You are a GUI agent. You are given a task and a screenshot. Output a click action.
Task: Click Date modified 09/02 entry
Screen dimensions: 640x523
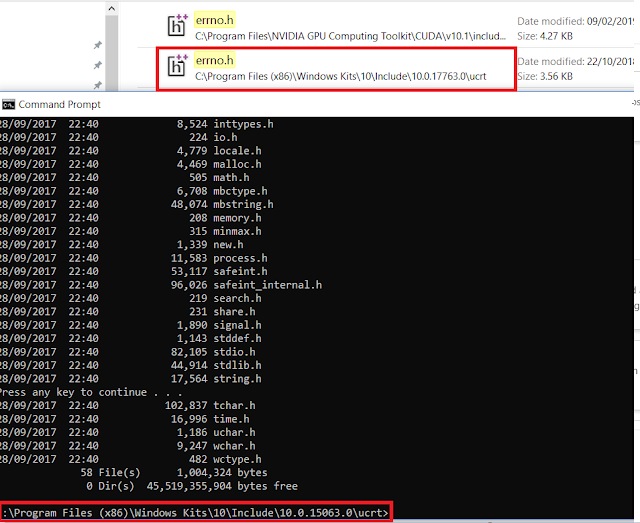point(576,21)
